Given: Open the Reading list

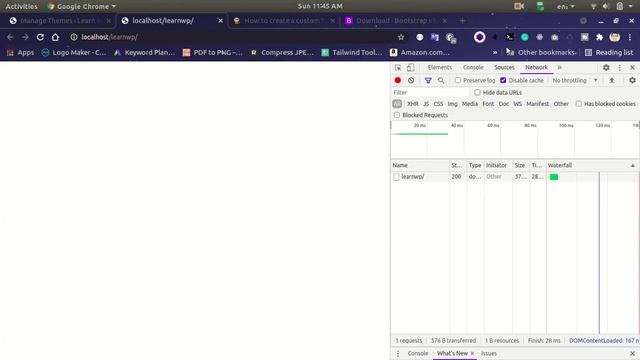Looking at the screenshot, I should [x=609, y=52].
